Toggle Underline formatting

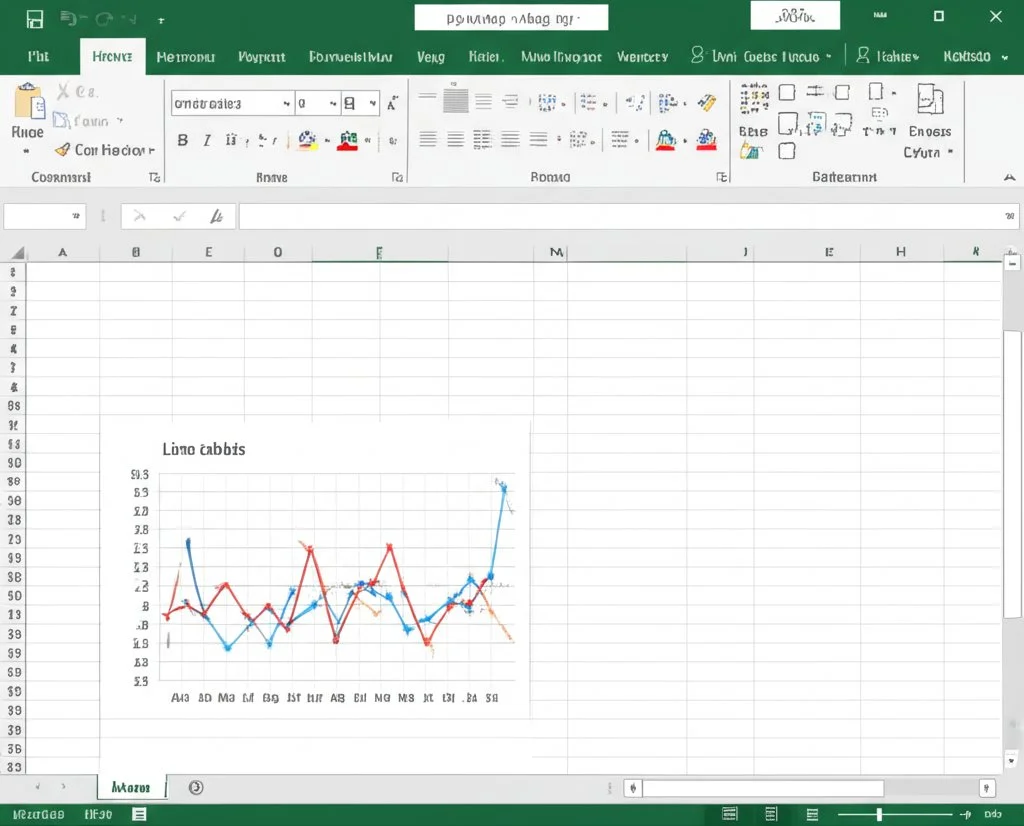[x=231, y=140]
